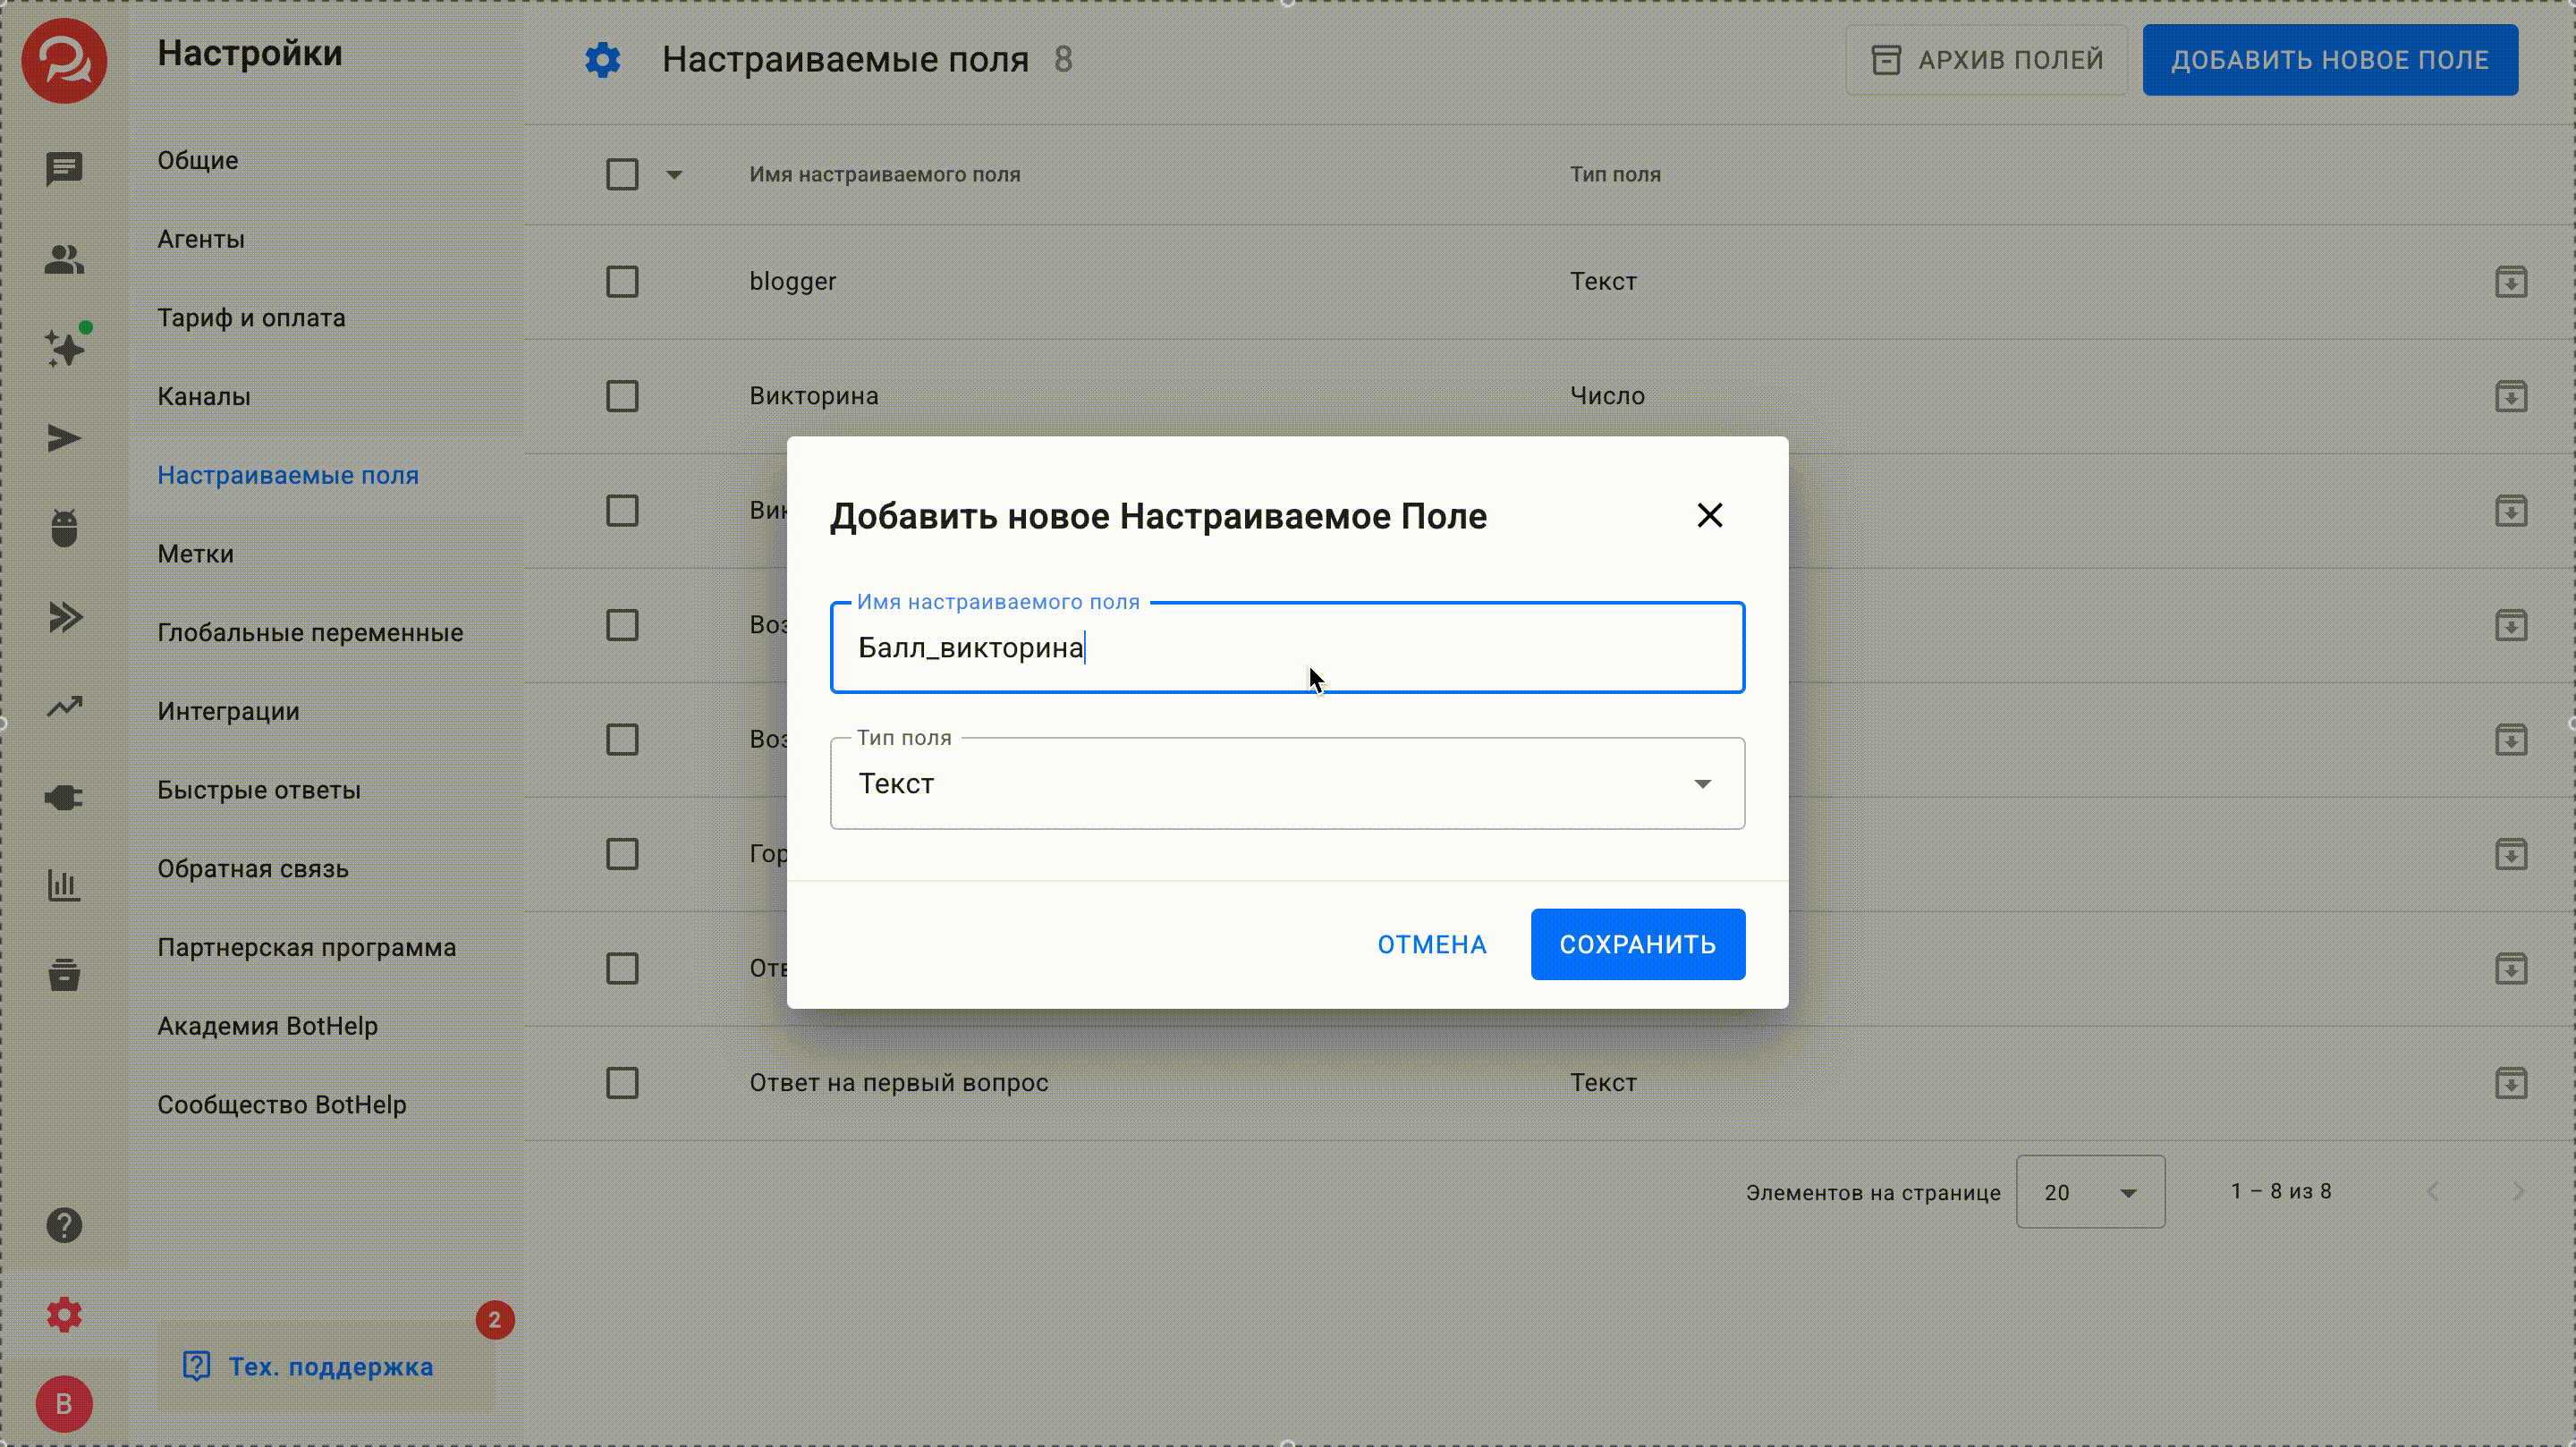
Task: Expand bulk selection arrow next to header checkbox
Action: tap(674, 175)
